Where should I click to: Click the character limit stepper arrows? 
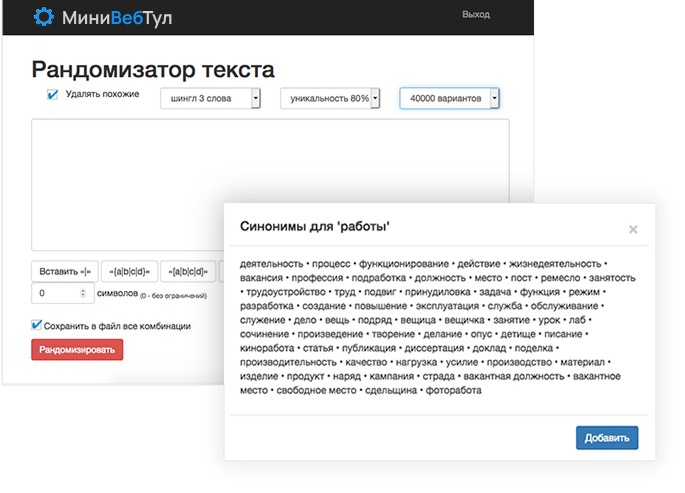click(x=84, y=294)
